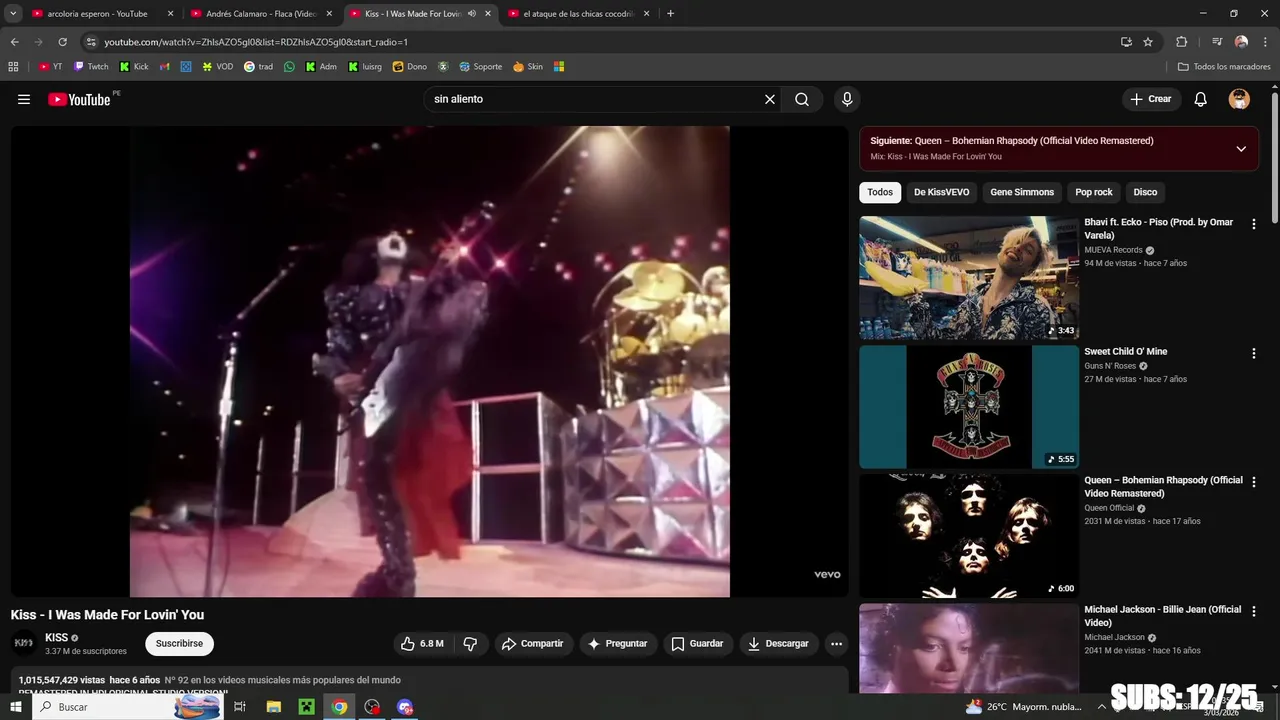
Task: Open the YouTube hamburger guide menu
Action: 24,99
